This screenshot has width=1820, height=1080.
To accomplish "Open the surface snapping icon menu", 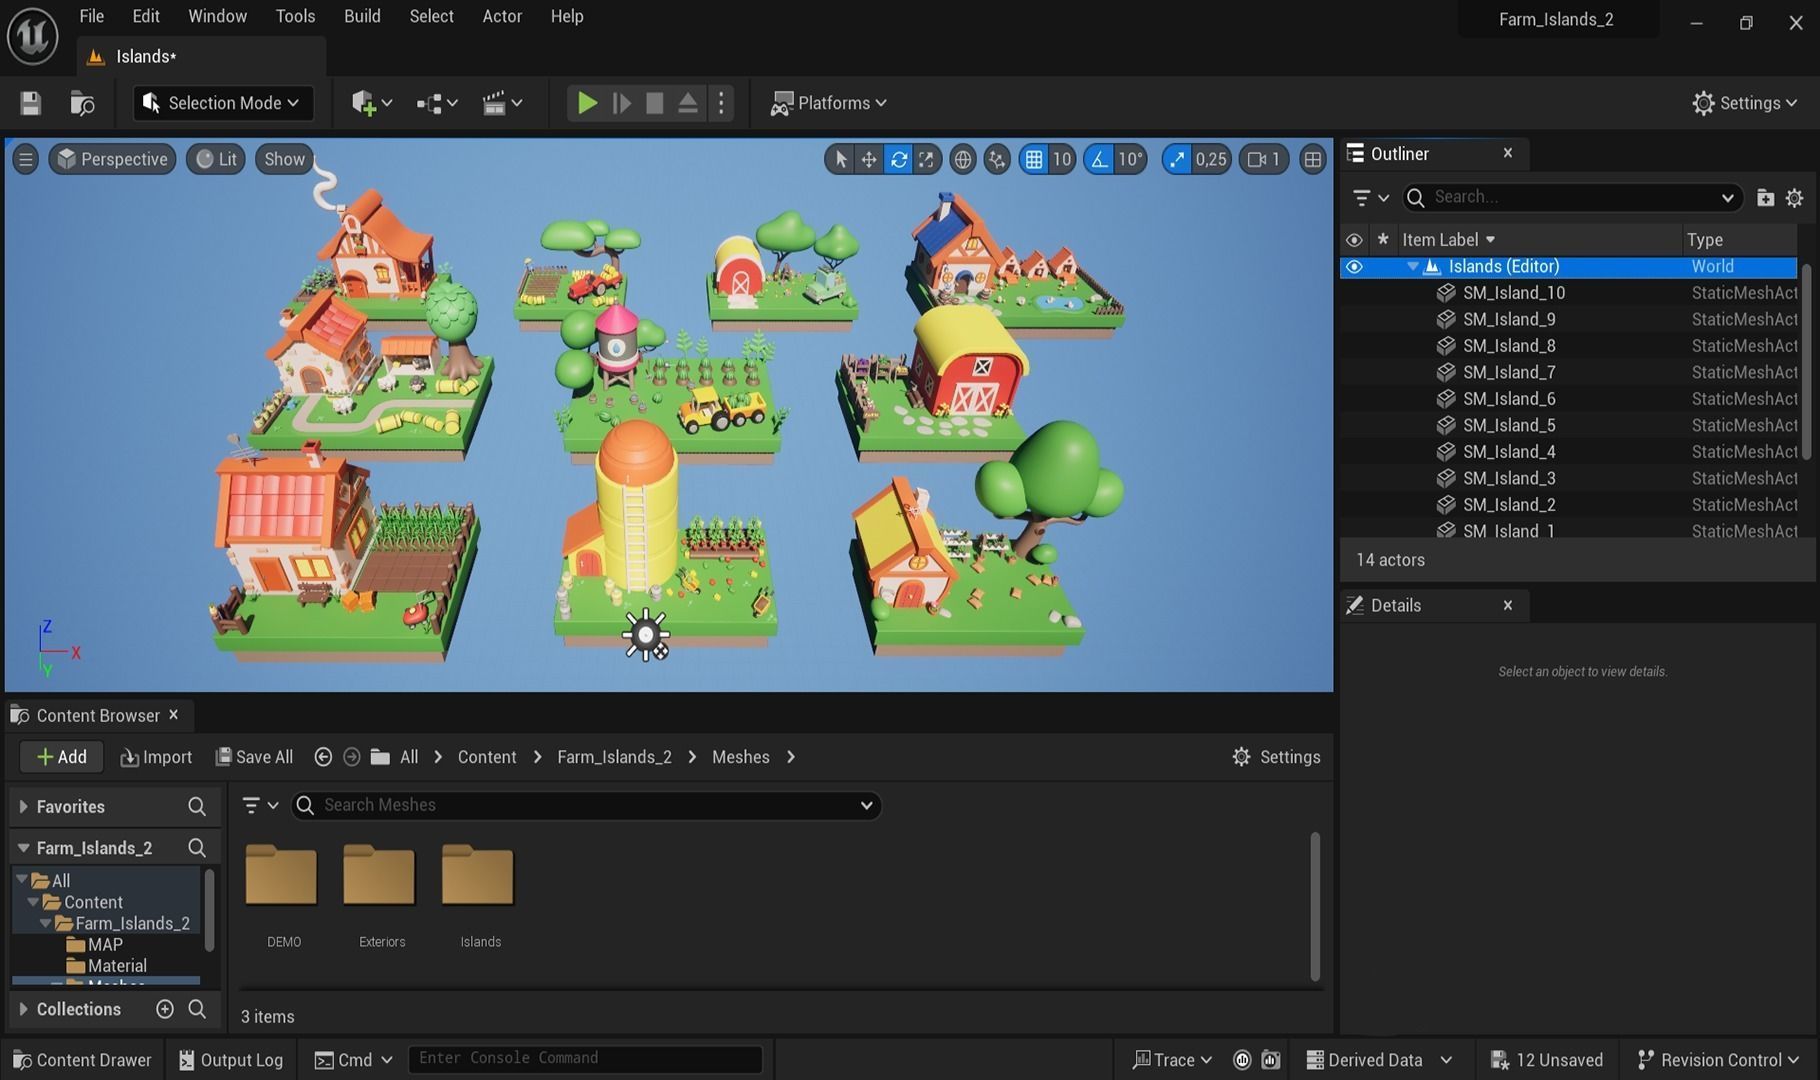I will coord(997,159).
